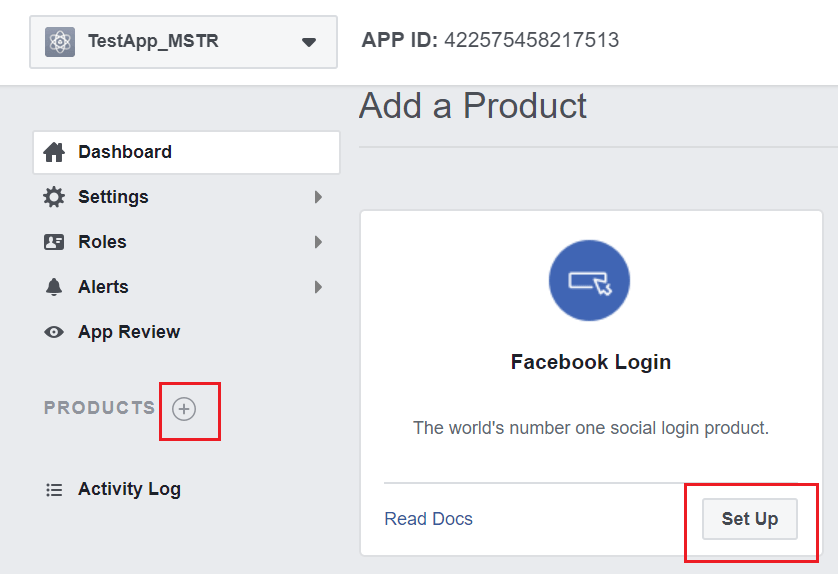Open the Dashboard menu item

click(x=187, y=152)
